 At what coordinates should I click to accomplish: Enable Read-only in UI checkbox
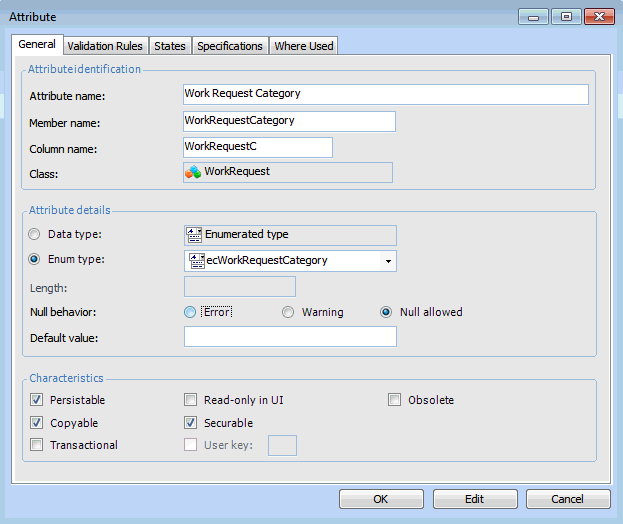(x=190, y=400)
